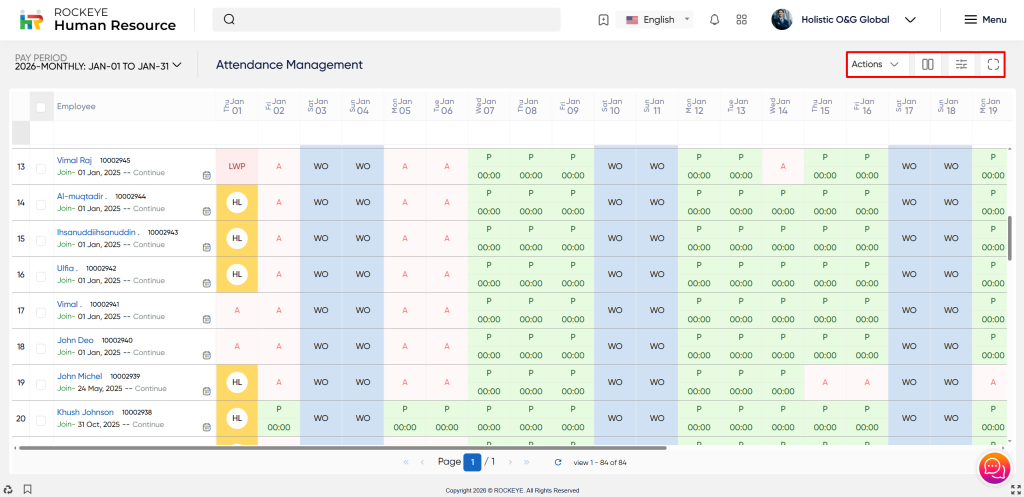
Task: Click into the top search field
Action: click(390, 20)
